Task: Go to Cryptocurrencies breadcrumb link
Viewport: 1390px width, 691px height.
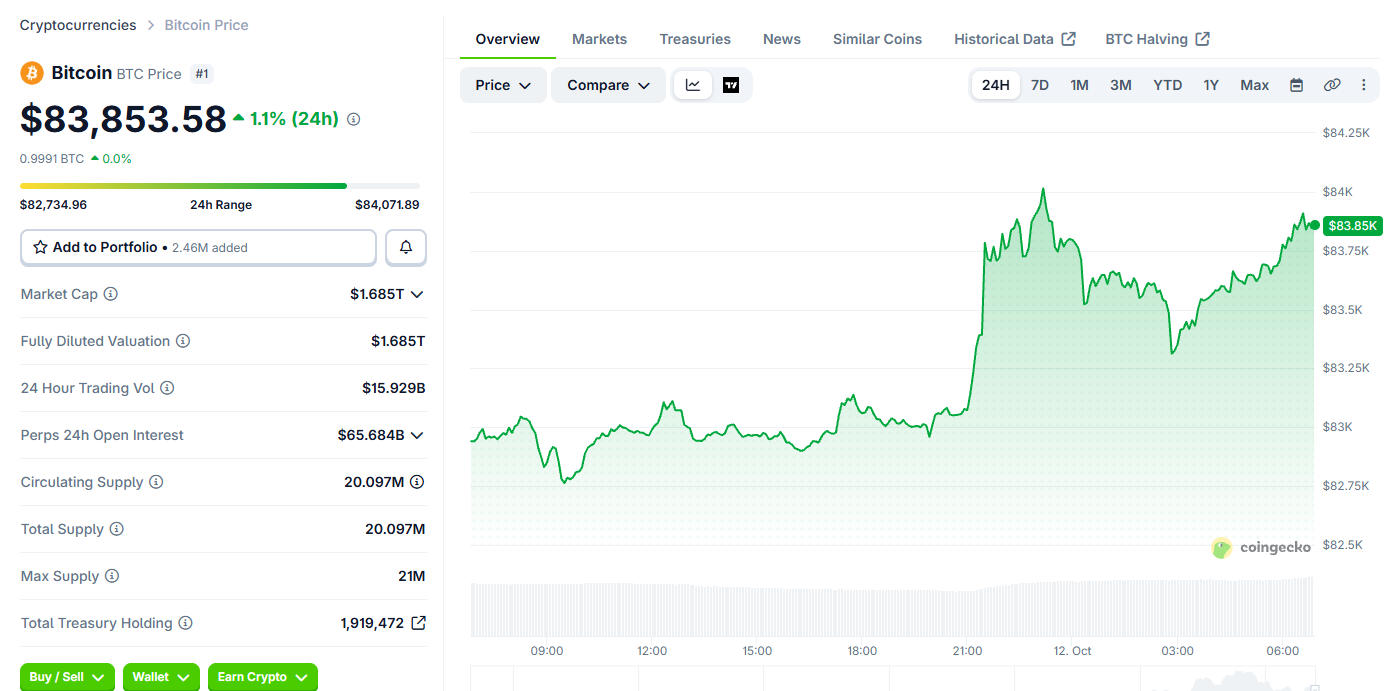Action: [x=78, y=25]
